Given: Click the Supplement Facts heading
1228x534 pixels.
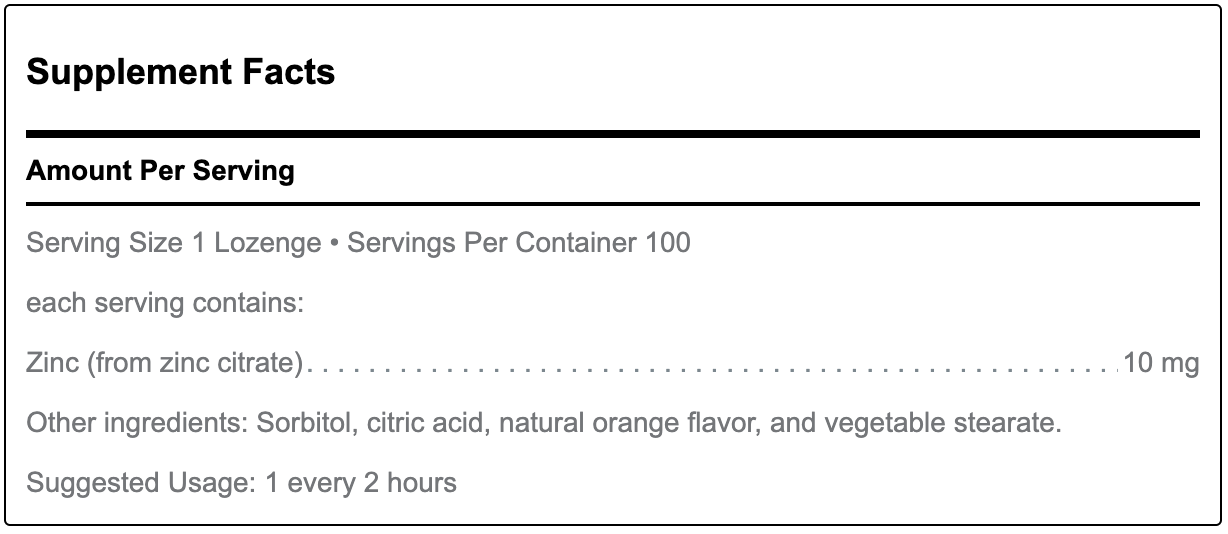Looking at the screenshot, I should coord(180,72).
